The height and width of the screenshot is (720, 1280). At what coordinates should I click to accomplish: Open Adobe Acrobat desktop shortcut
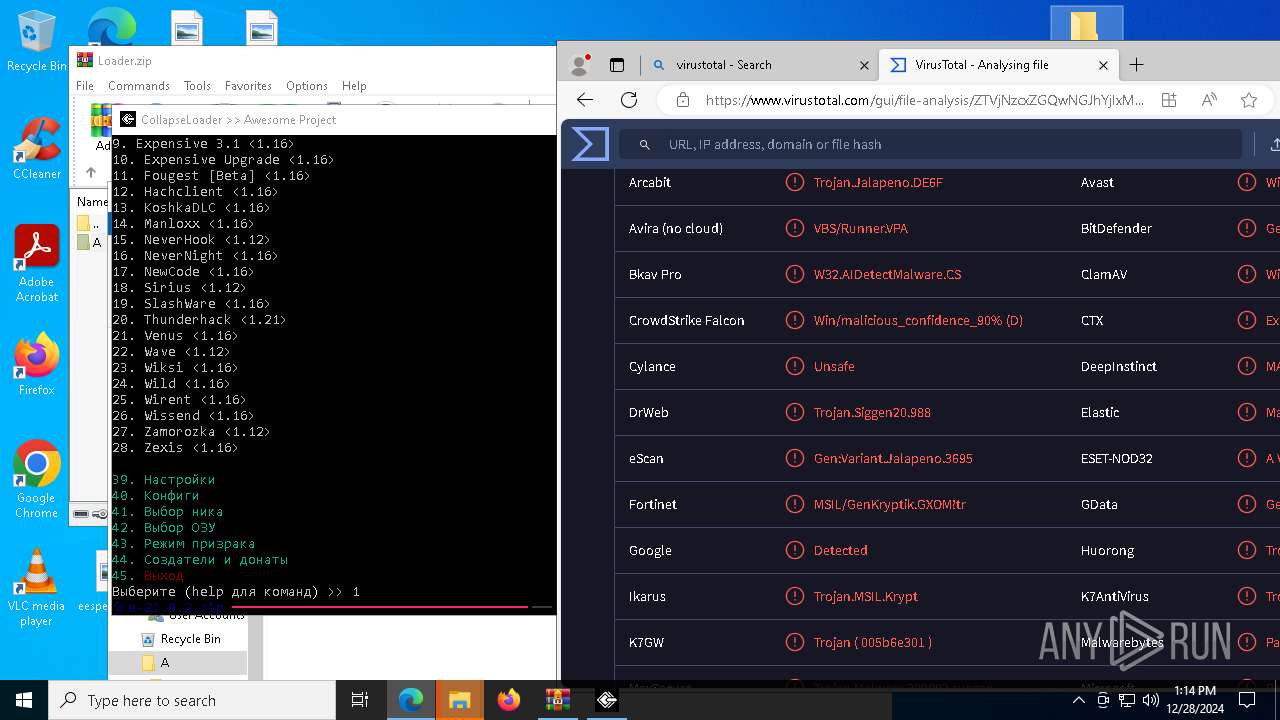click(36, 264)
